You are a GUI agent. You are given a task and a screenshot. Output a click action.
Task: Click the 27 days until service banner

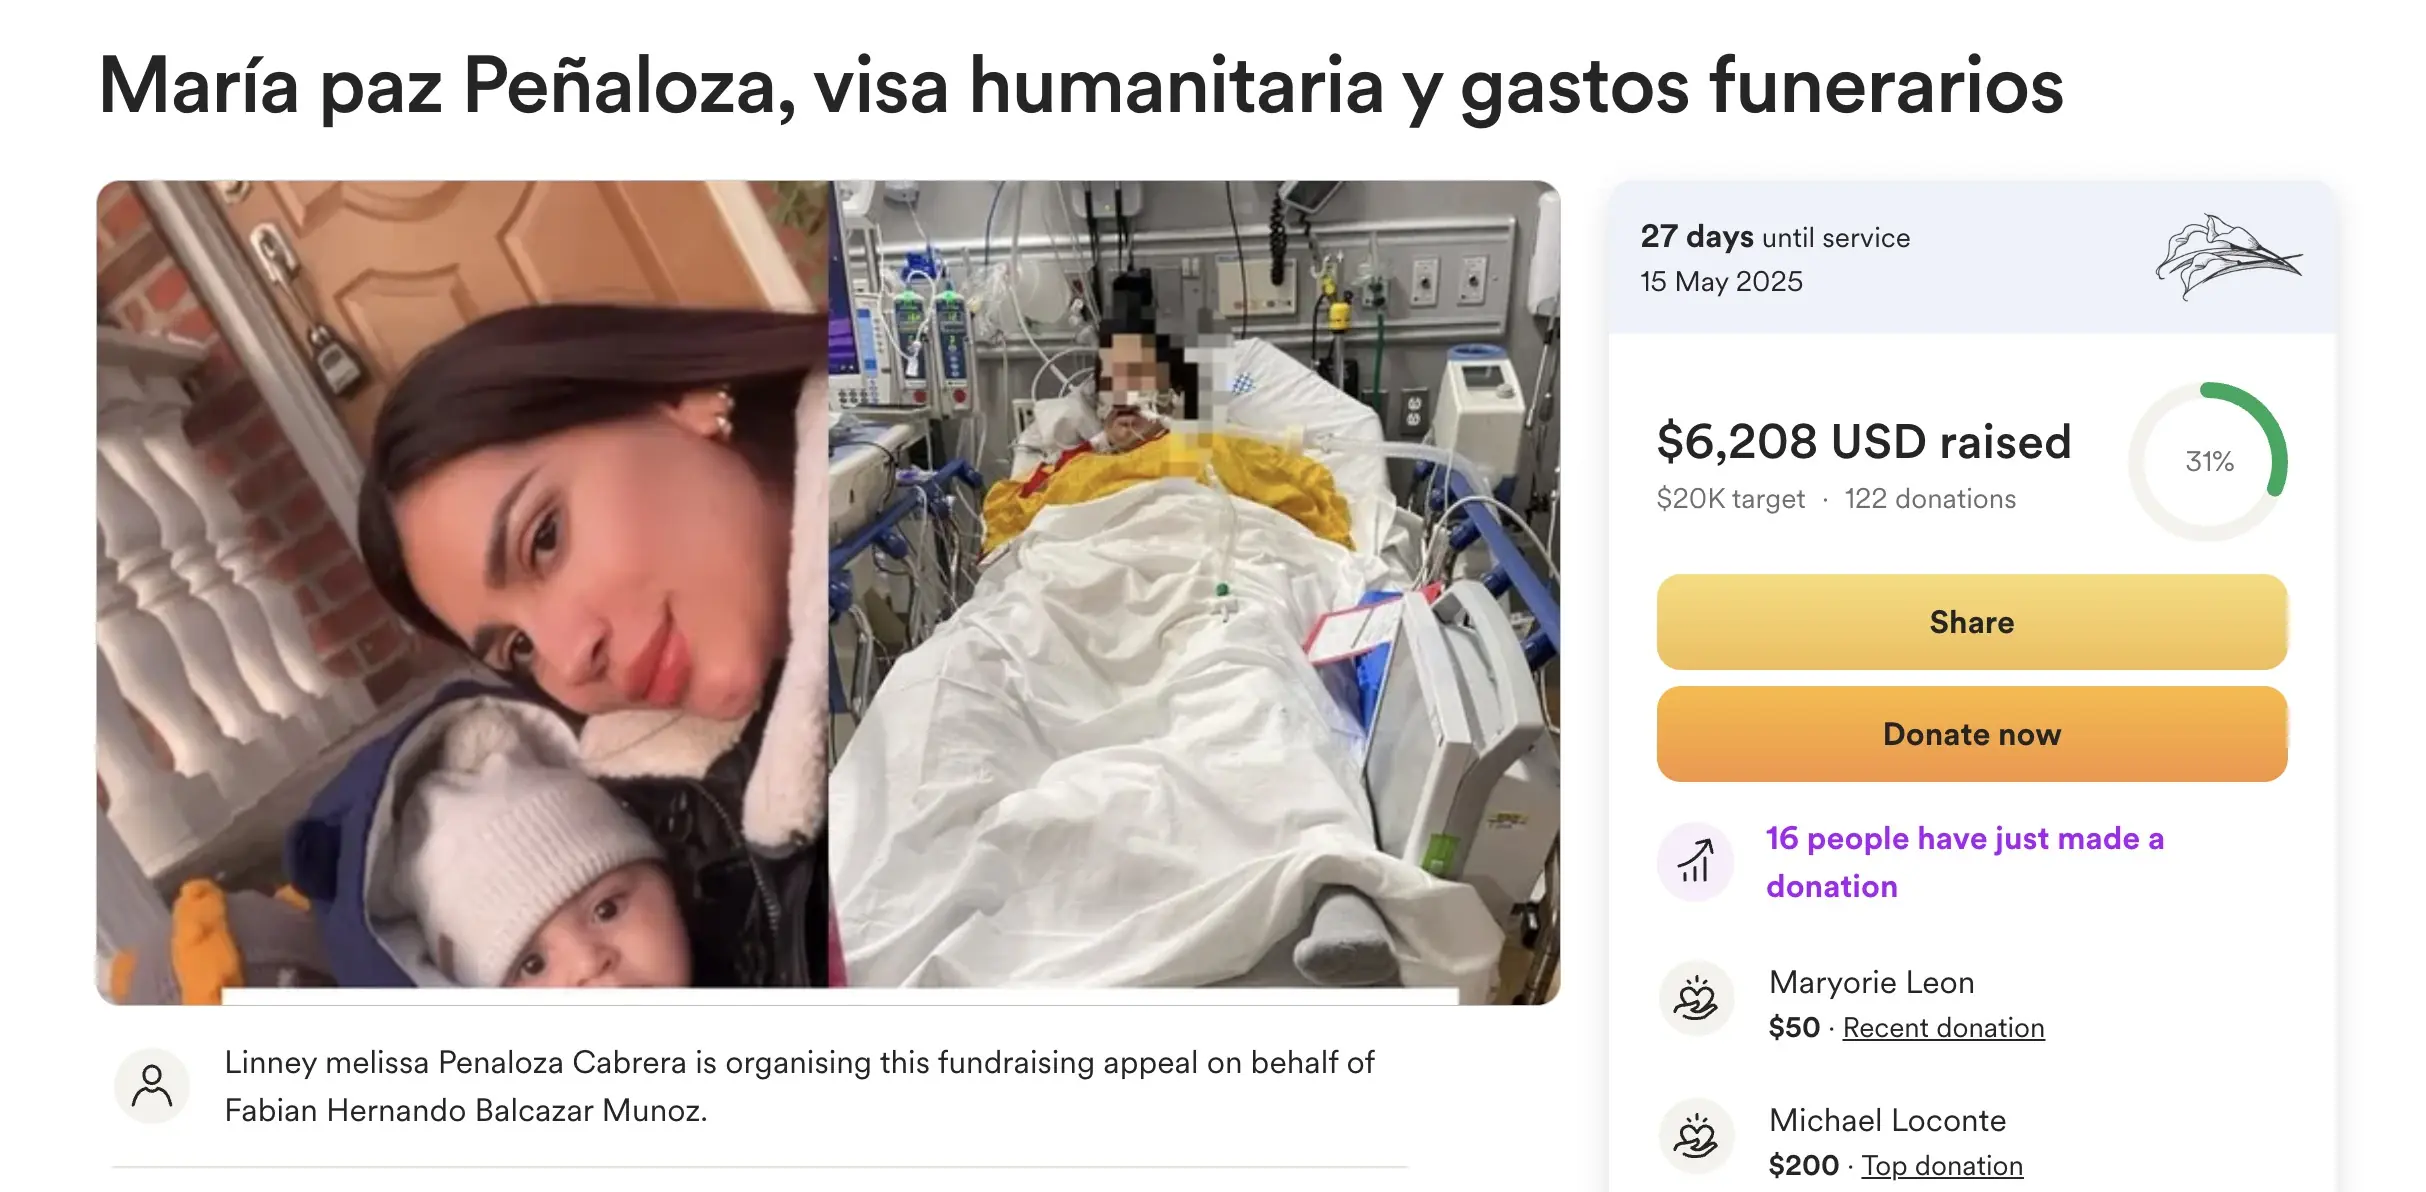tap(1972, 258)
